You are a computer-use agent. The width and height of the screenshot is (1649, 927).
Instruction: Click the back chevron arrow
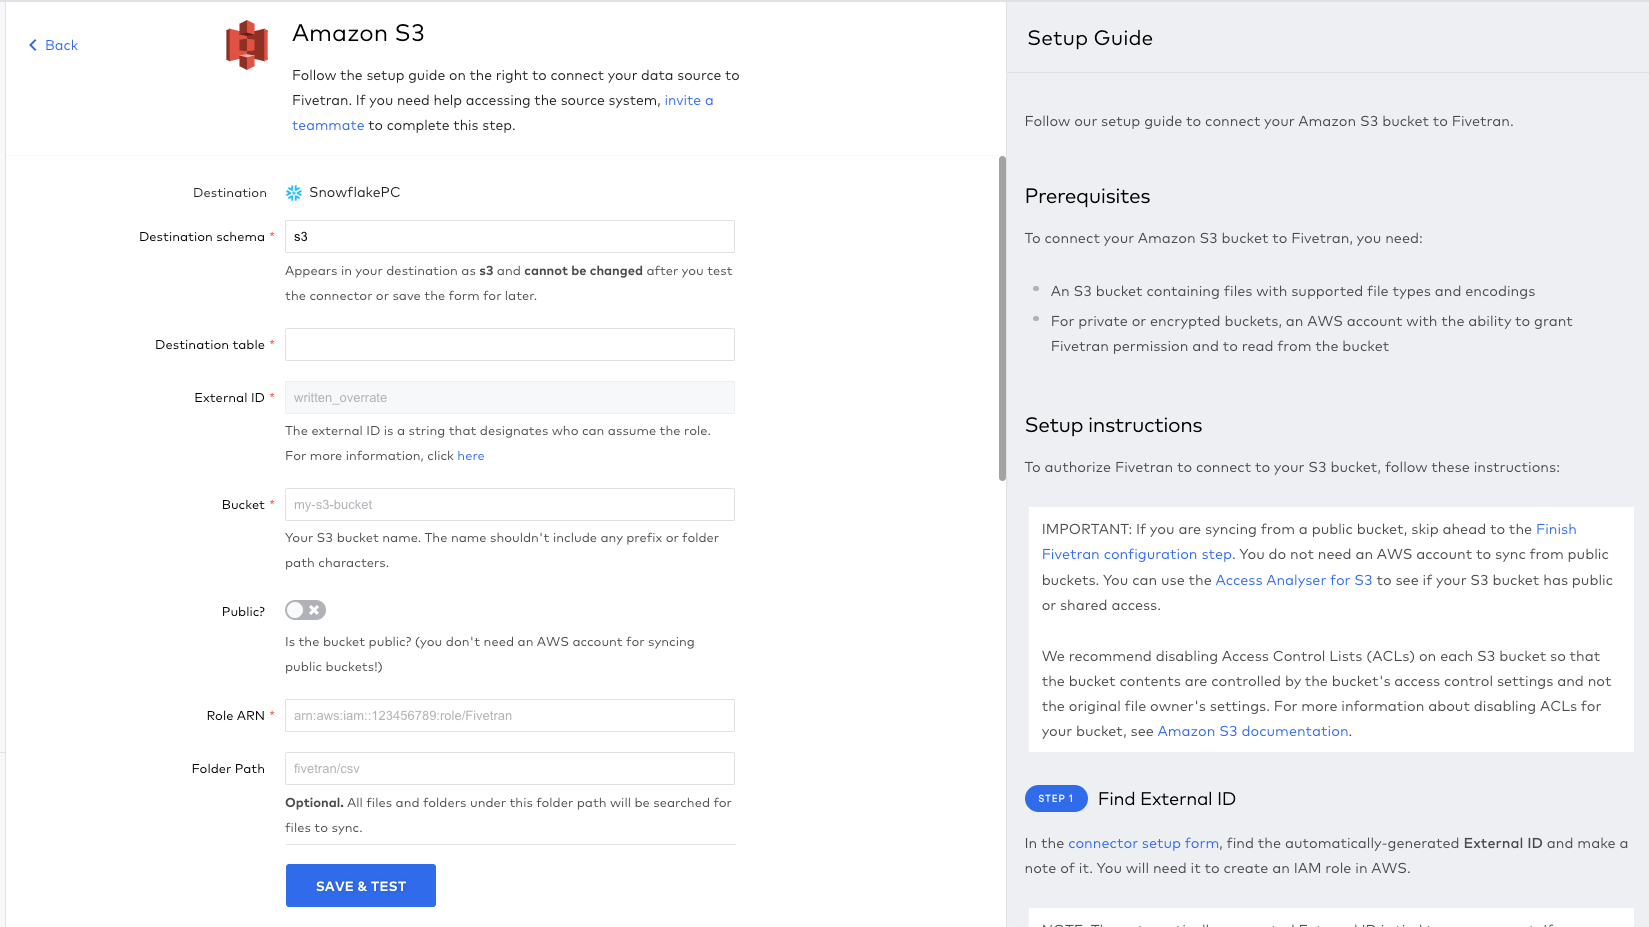31,45
